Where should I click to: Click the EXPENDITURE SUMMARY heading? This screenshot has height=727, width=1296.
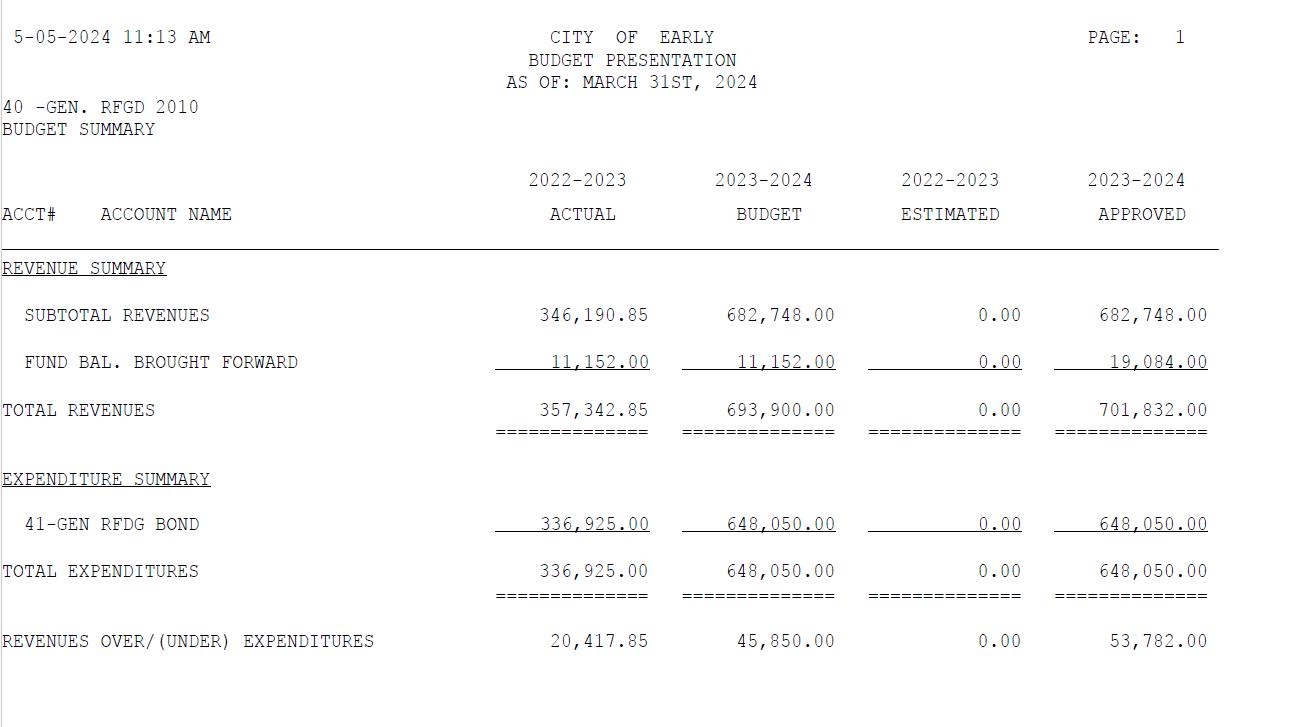106,479
